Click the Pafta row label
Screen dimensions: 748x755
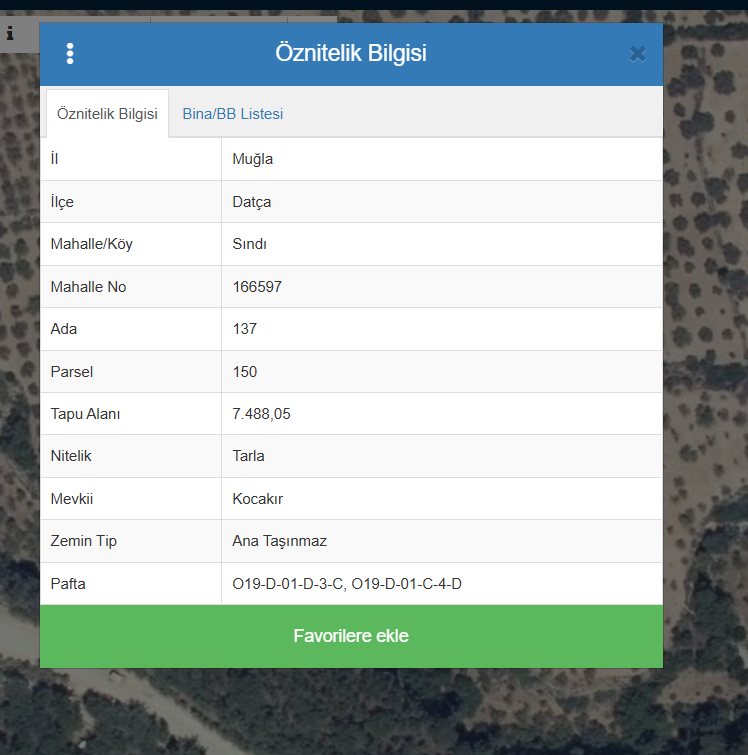click(x=68, y=584)
